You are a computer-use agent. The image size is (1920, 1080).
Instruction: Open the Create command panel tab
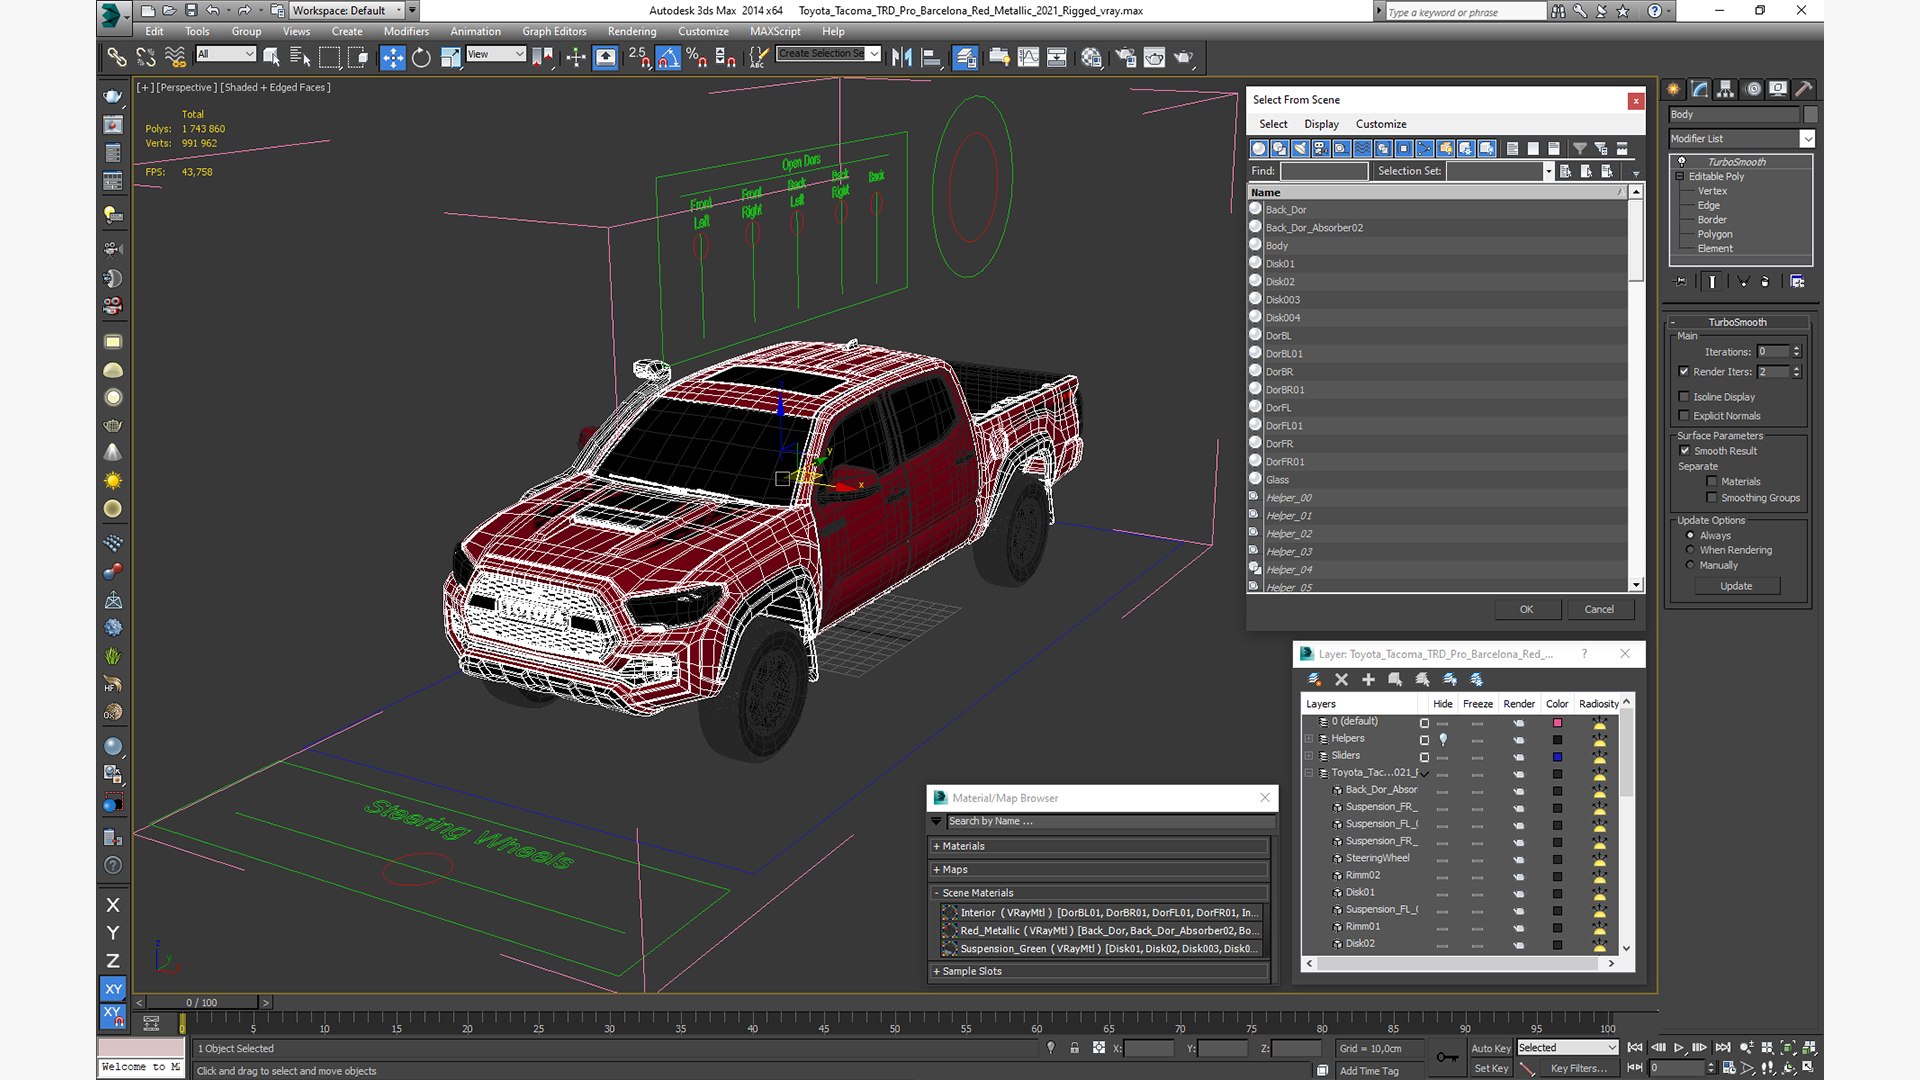(x=1674, y=89)
